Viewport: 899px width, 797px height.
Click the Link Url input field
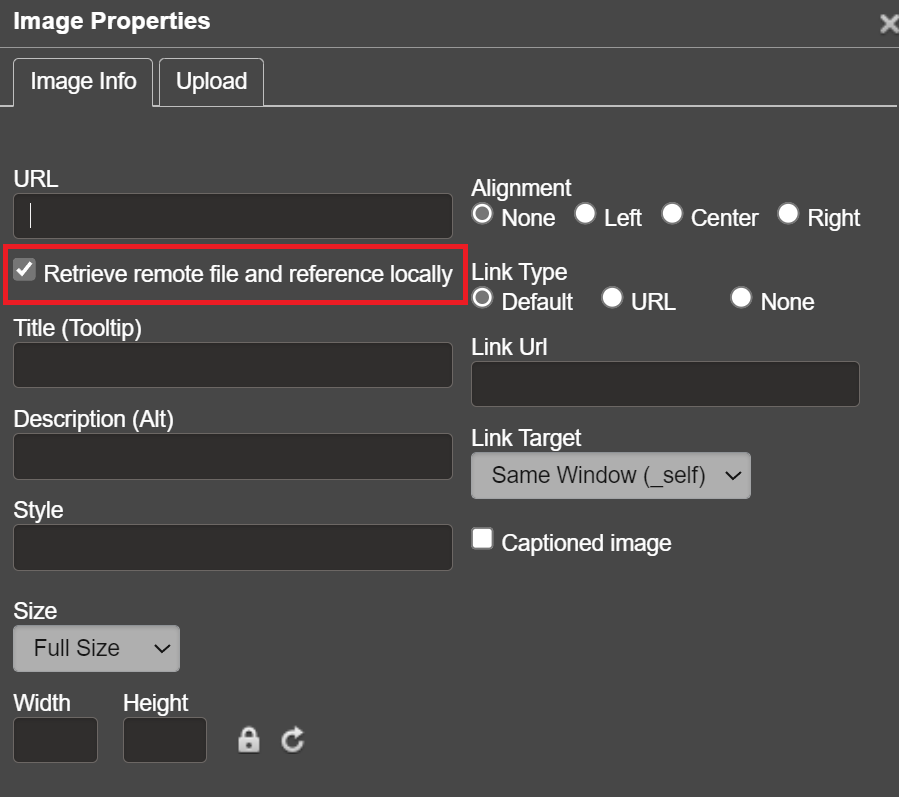[665, 384]
